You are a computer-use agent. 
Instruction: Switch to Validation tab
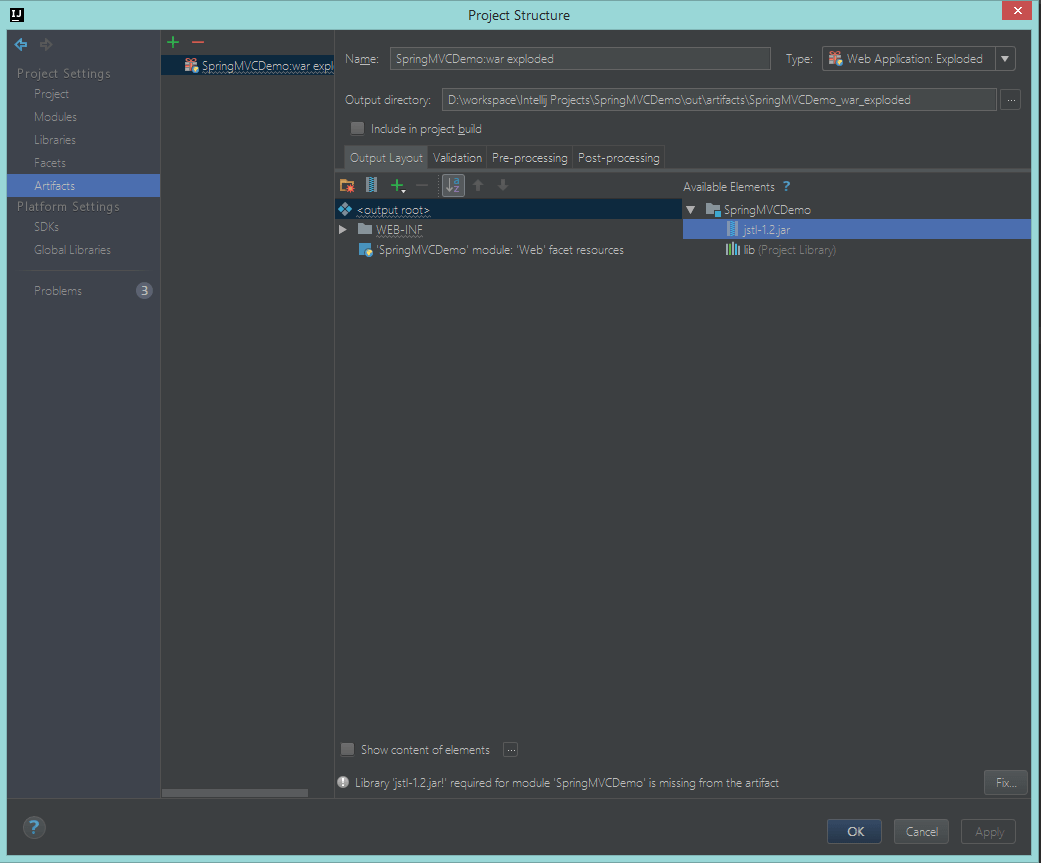coord(457,158)
